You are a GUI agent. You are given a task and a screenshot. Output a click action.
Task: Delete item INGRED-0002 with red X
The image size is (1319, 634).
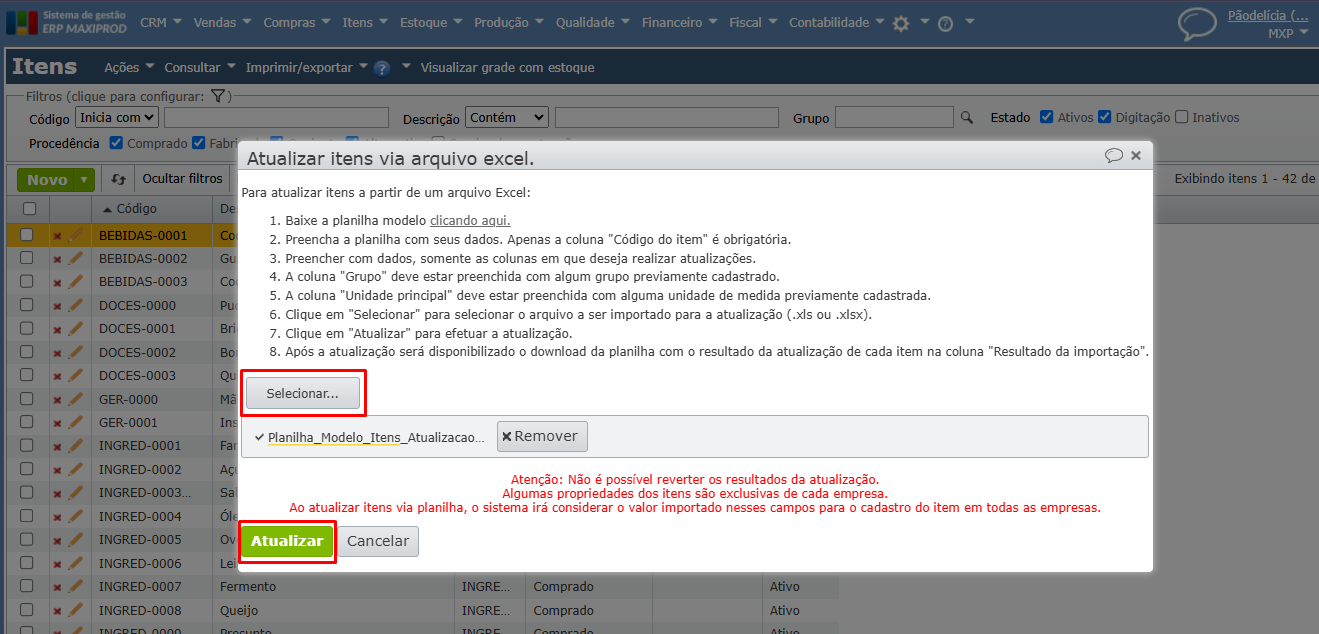point(57,470)
